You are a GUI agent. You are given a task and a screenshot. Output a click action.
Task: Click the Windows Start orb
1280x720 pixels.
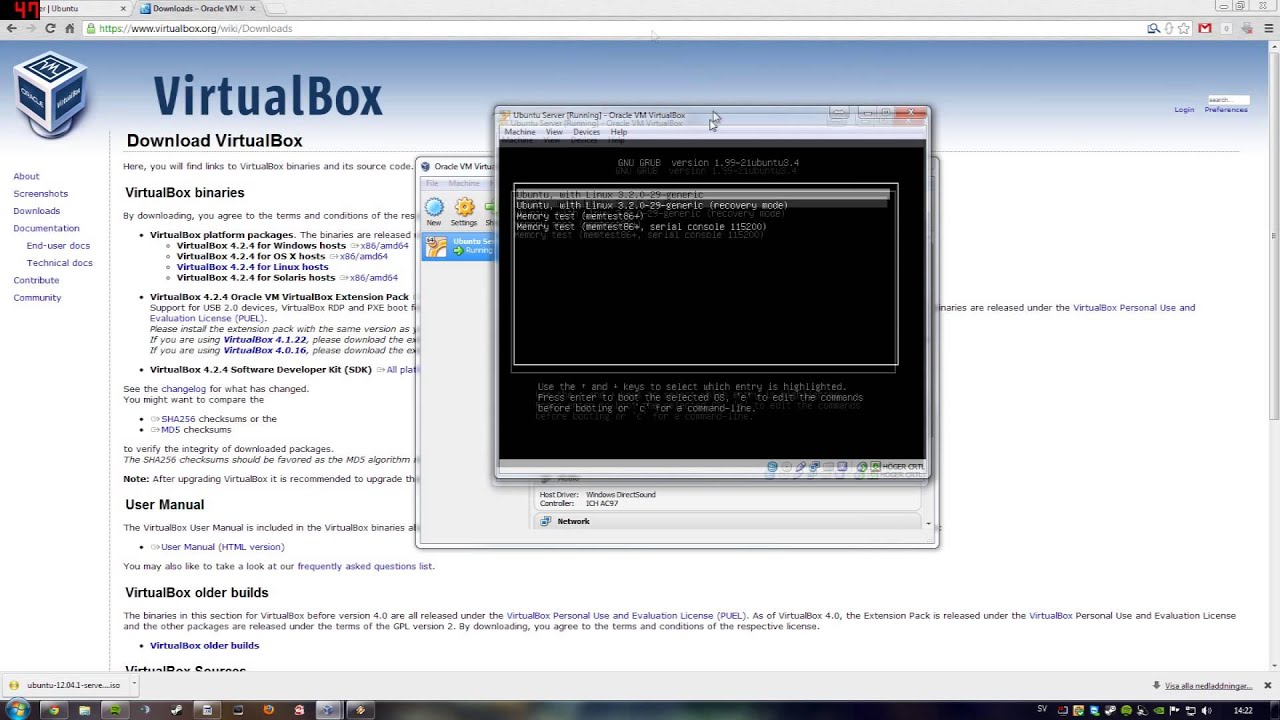click(x=18, y=710)
